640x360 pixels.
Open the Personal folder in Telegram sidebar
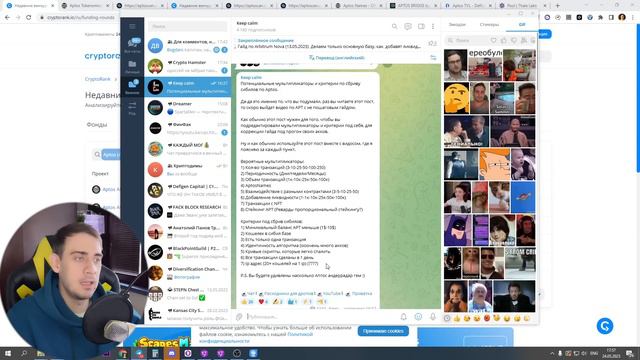pyautogui.click(x=132, y=67)
